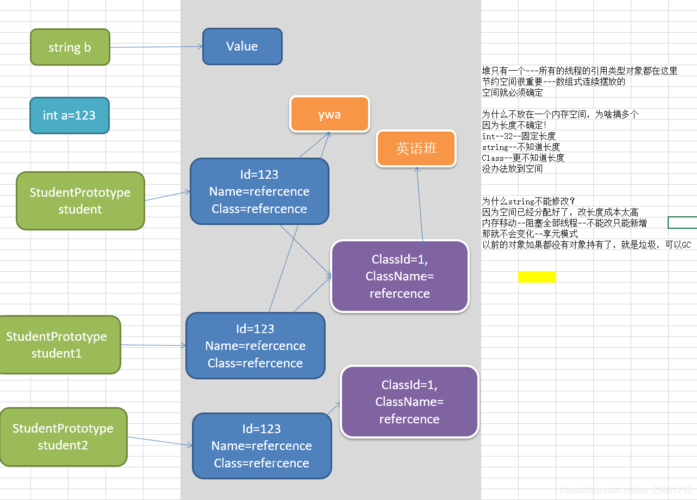The width and height of the screenshot is (697, 500).
Task: Click the cell text "空间就必须确定"
Action: (513, 93)
